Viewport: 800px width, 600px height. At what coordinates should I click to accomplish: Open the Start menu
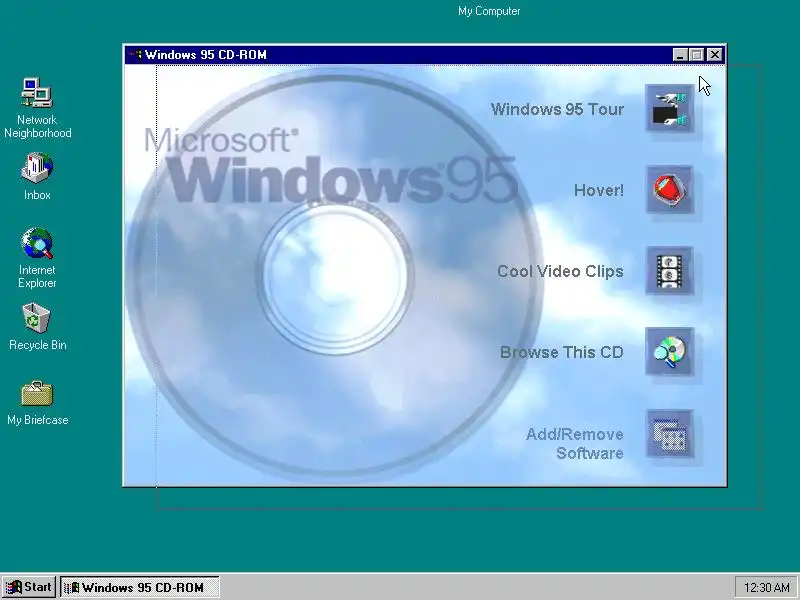pyautogui.click(x=28, y=587)
